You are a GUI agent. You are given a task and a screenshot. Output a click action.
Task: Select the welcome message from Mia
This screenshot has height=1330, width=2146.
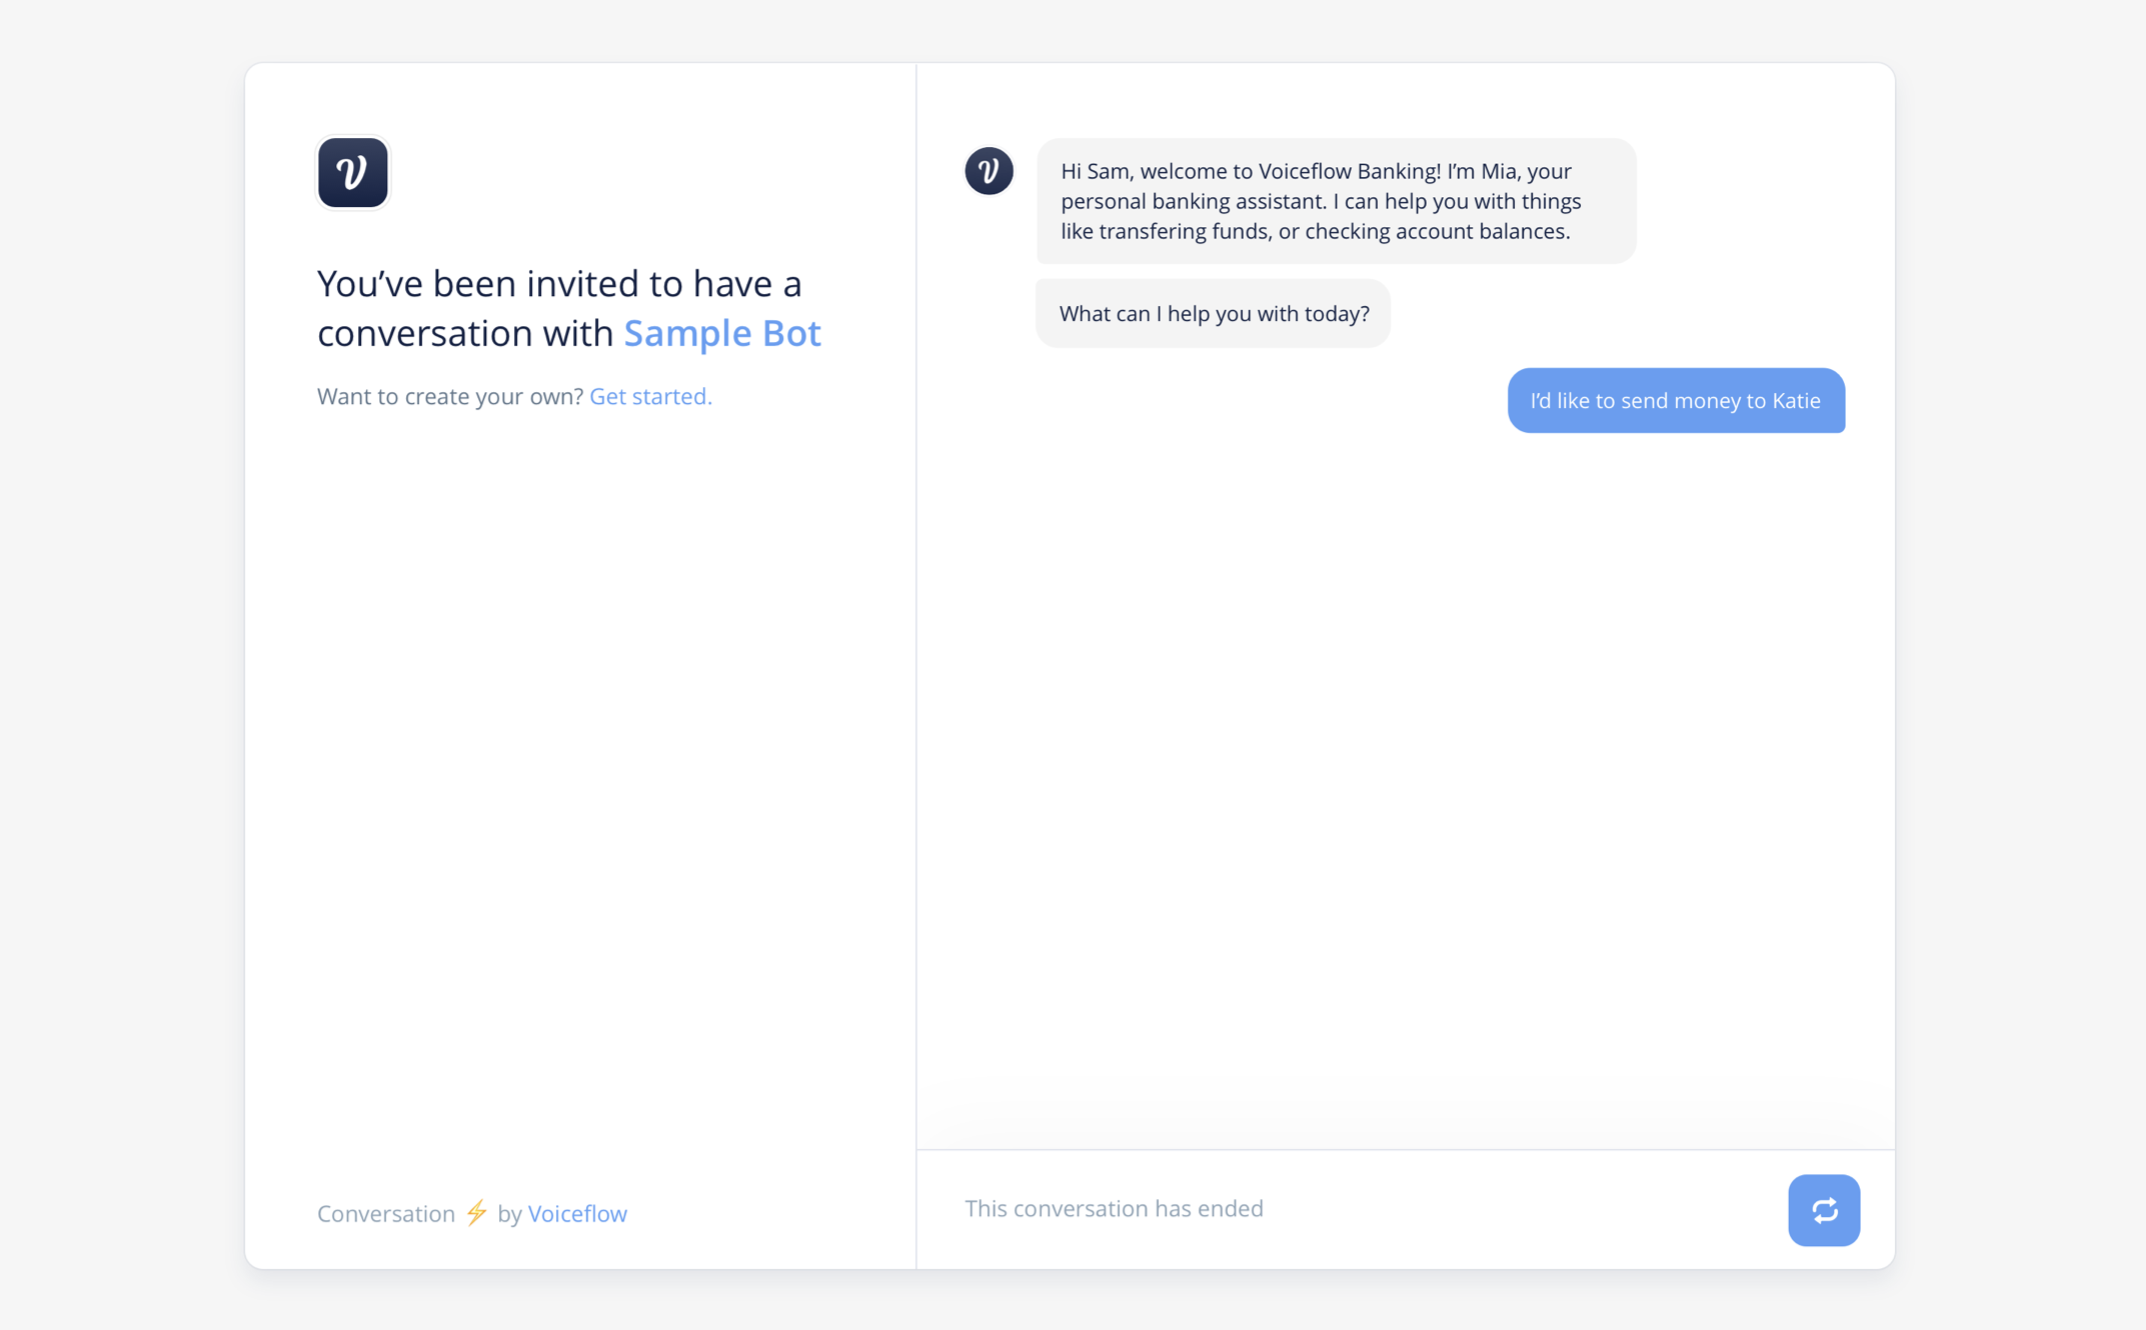pos(1335,200)
